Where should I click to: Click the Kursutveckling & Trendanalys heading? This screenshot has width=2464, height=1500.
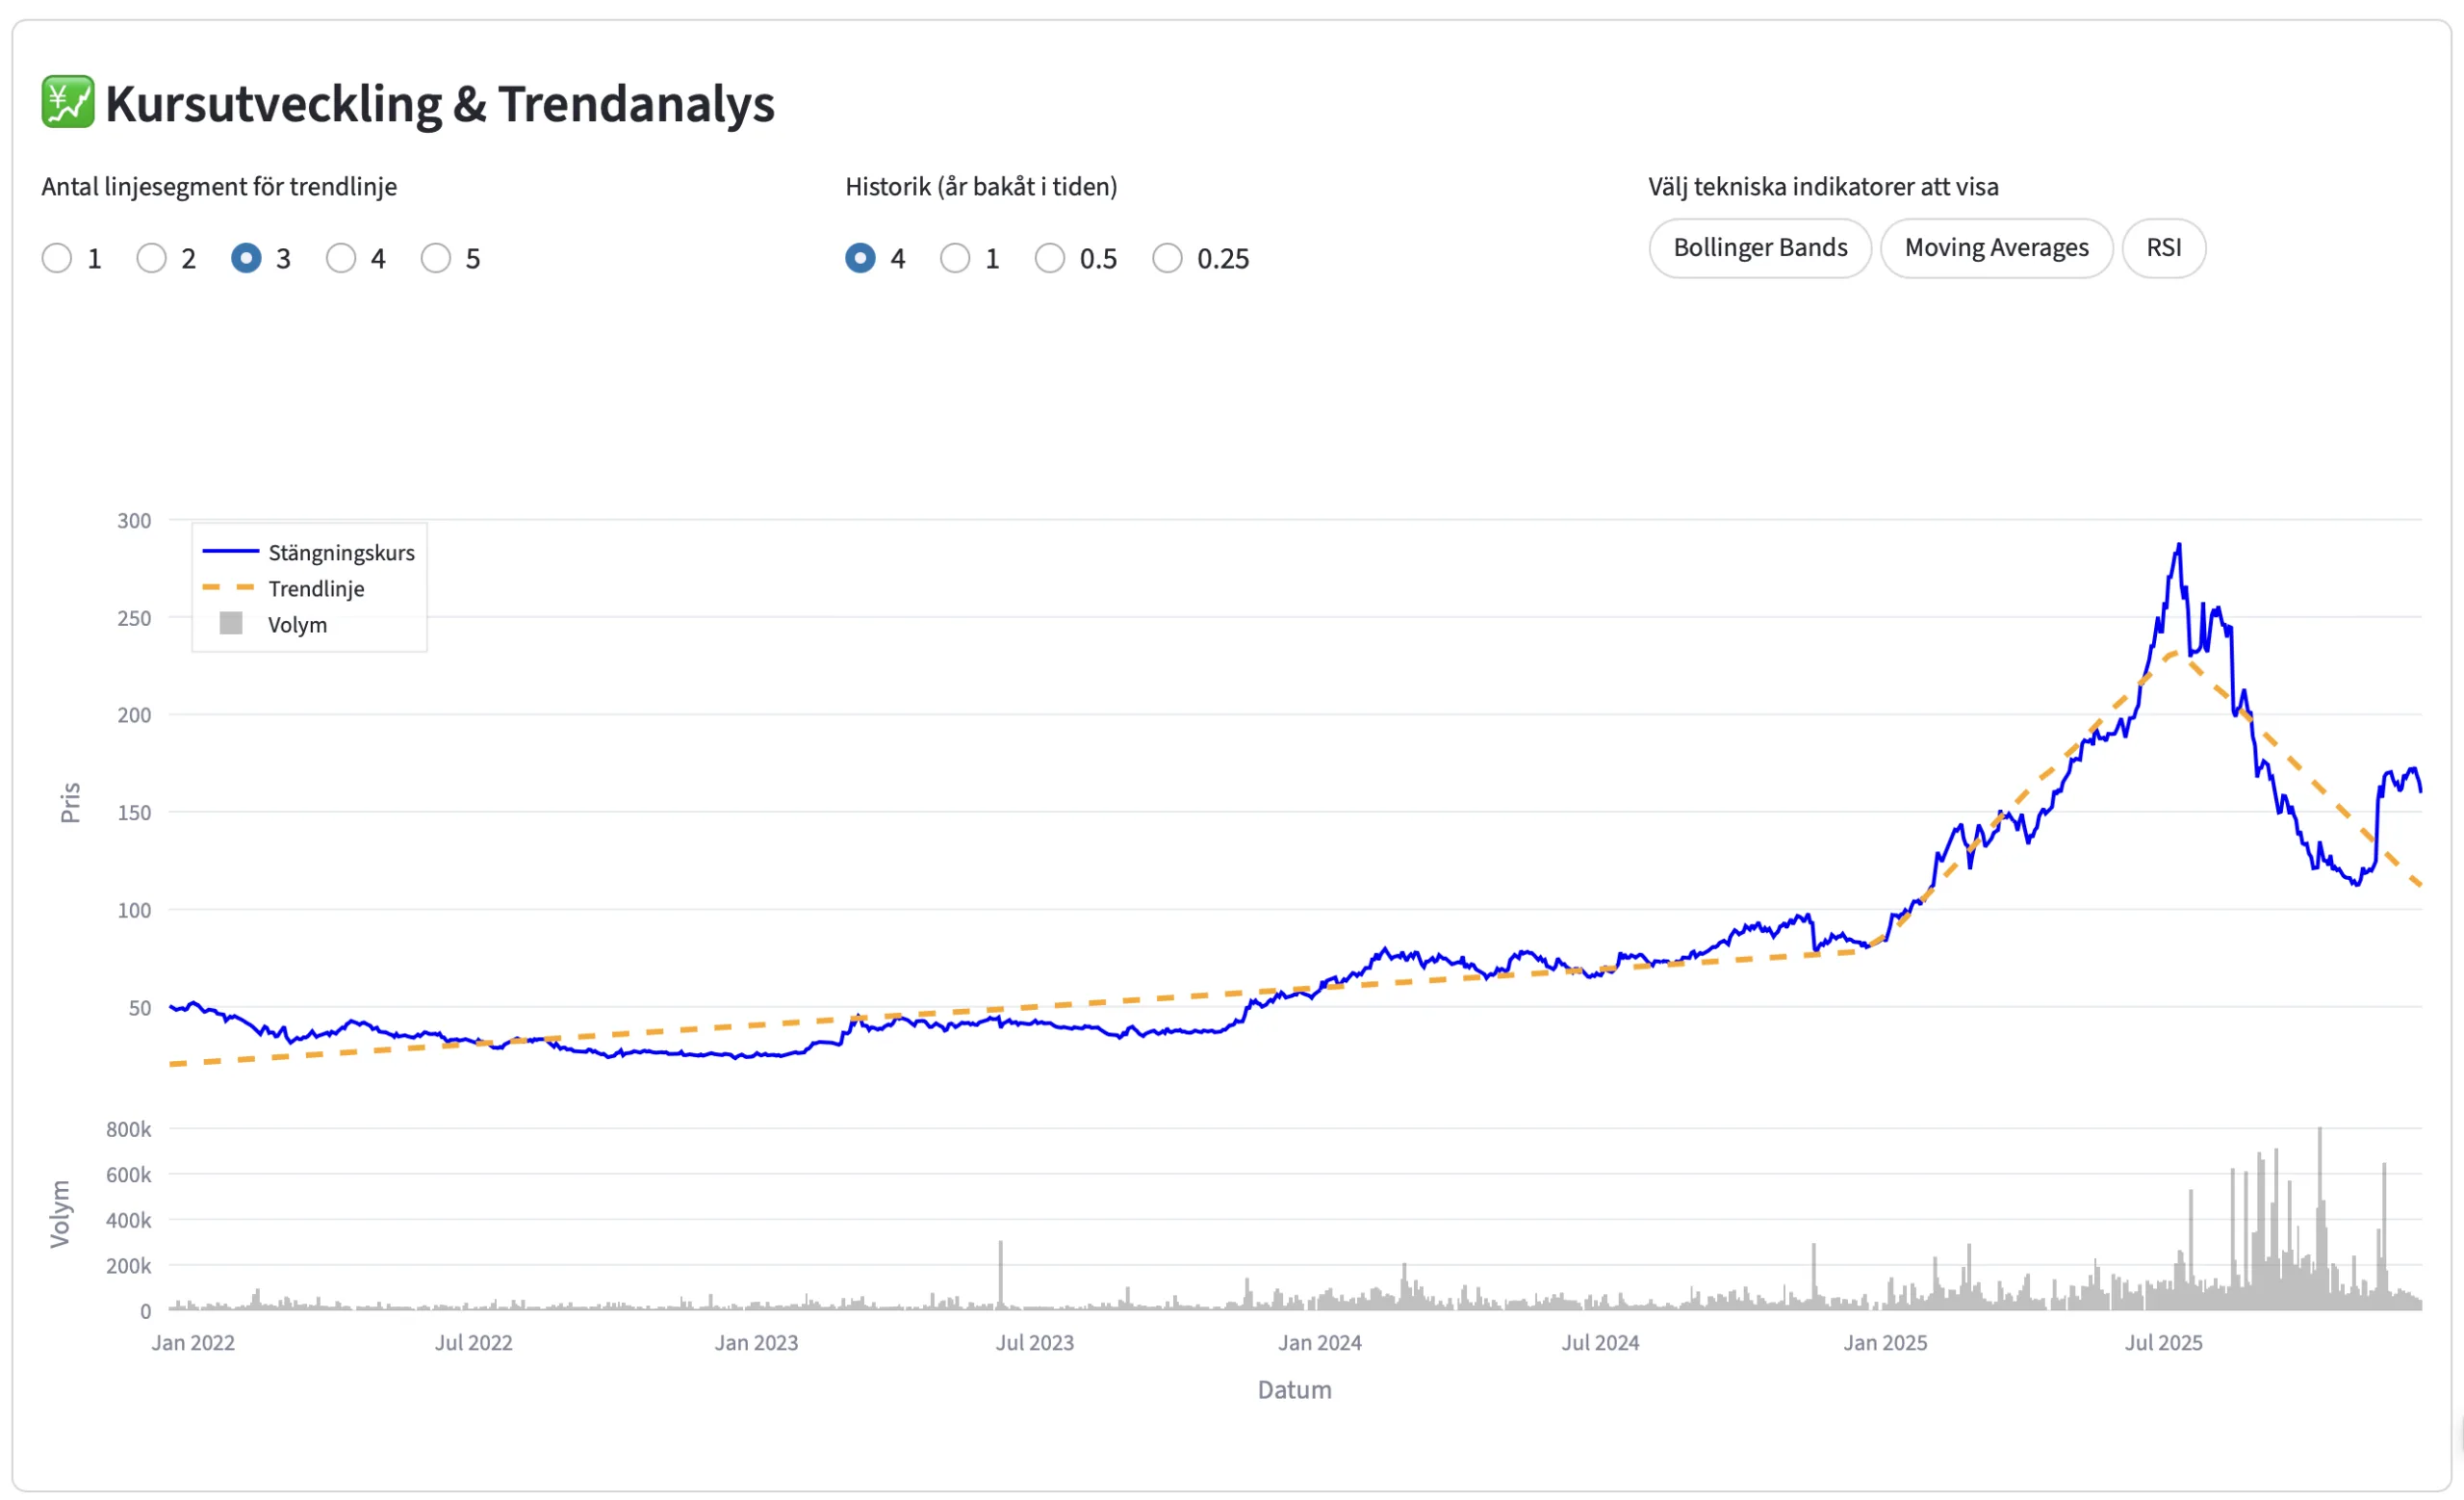440,104
